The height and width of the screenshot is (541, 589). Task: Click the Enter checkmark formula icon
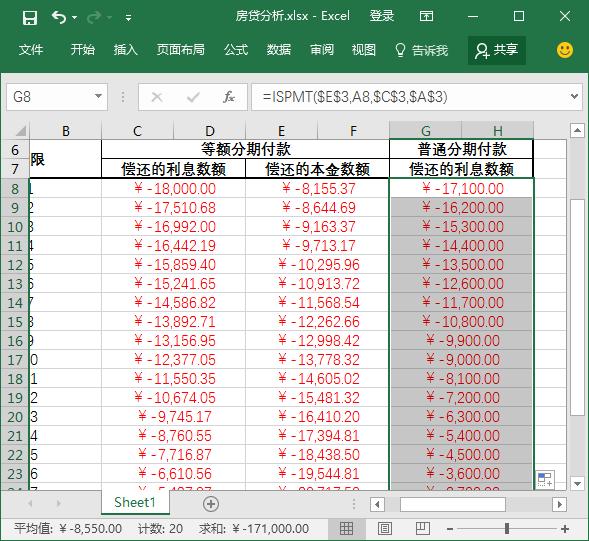coord(193,97)
